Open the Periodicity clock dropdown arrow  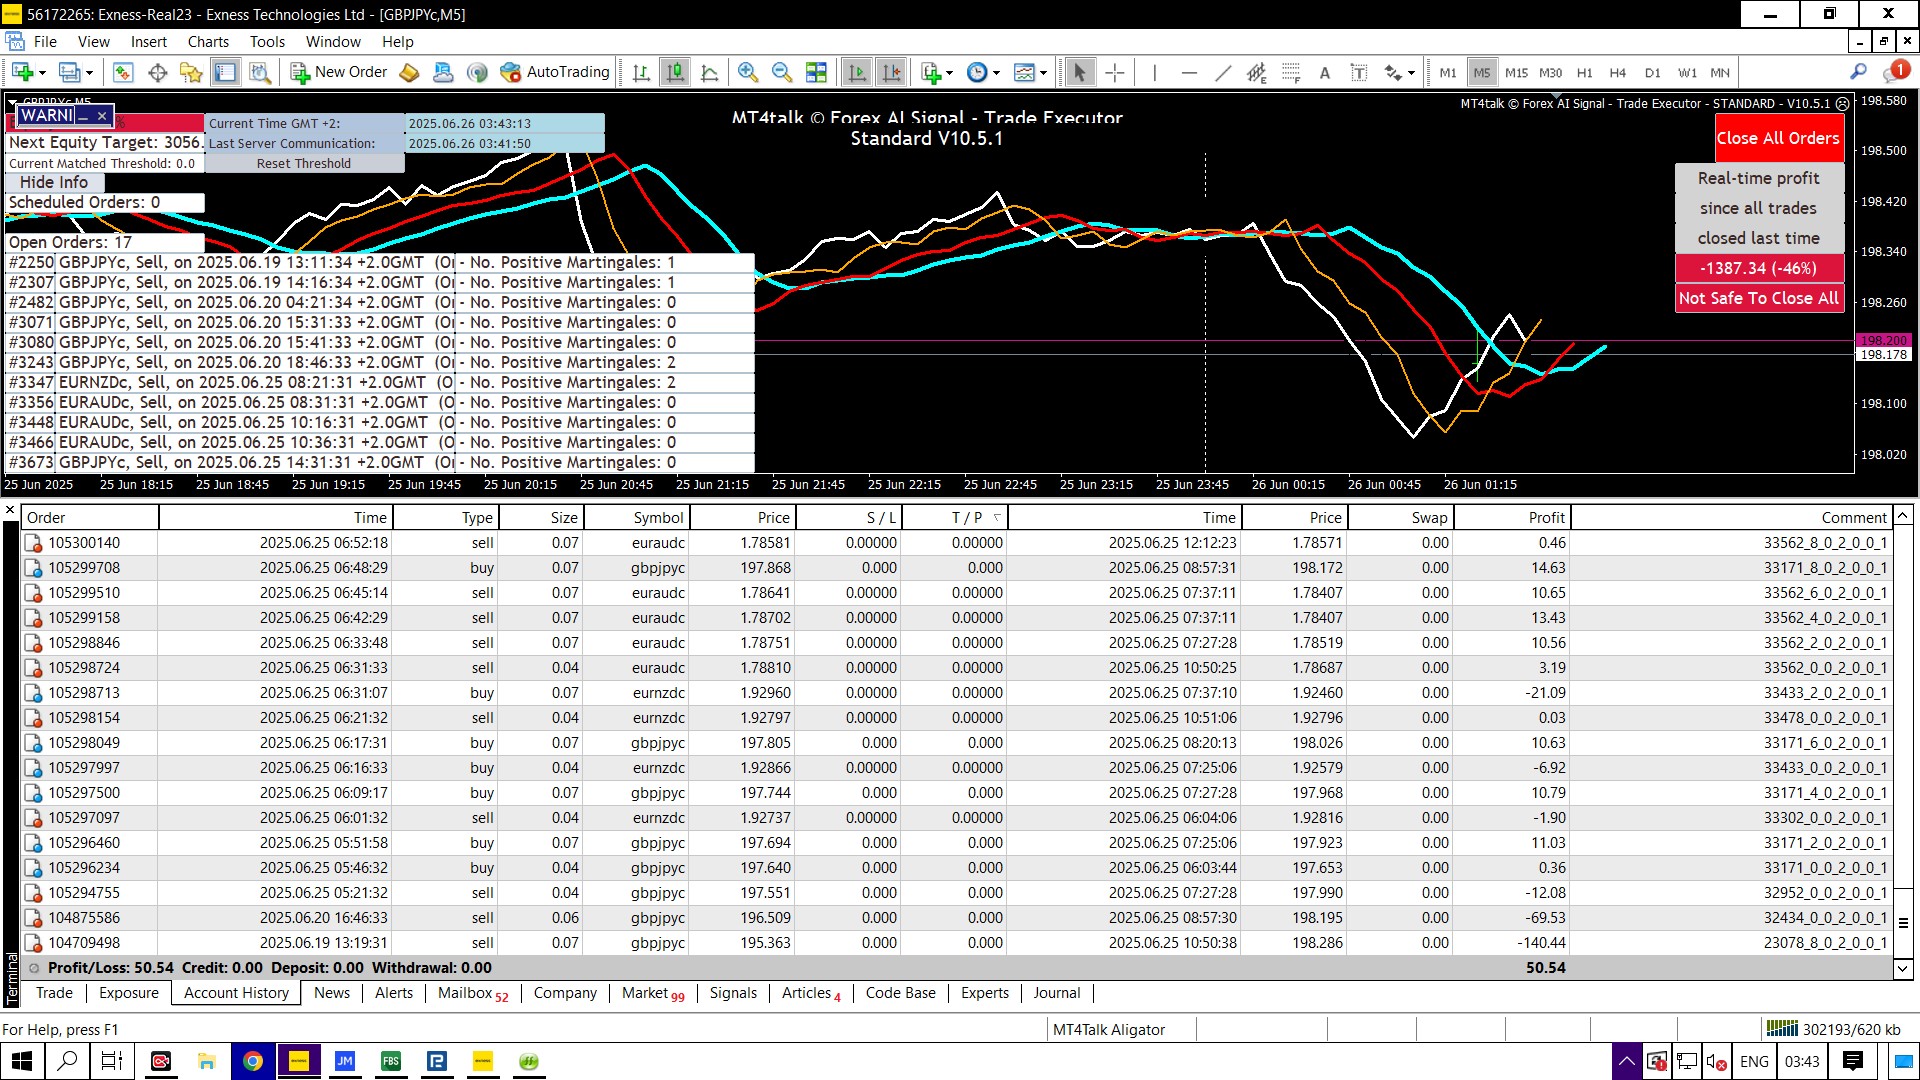[x=996, y=72]
